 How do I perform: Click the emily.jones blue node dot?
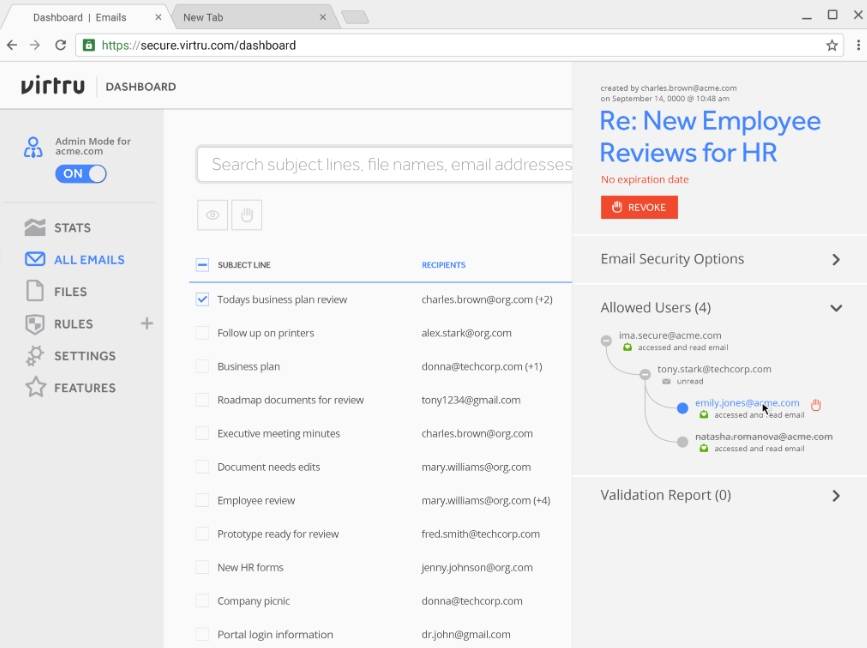(x=682, y=408)
